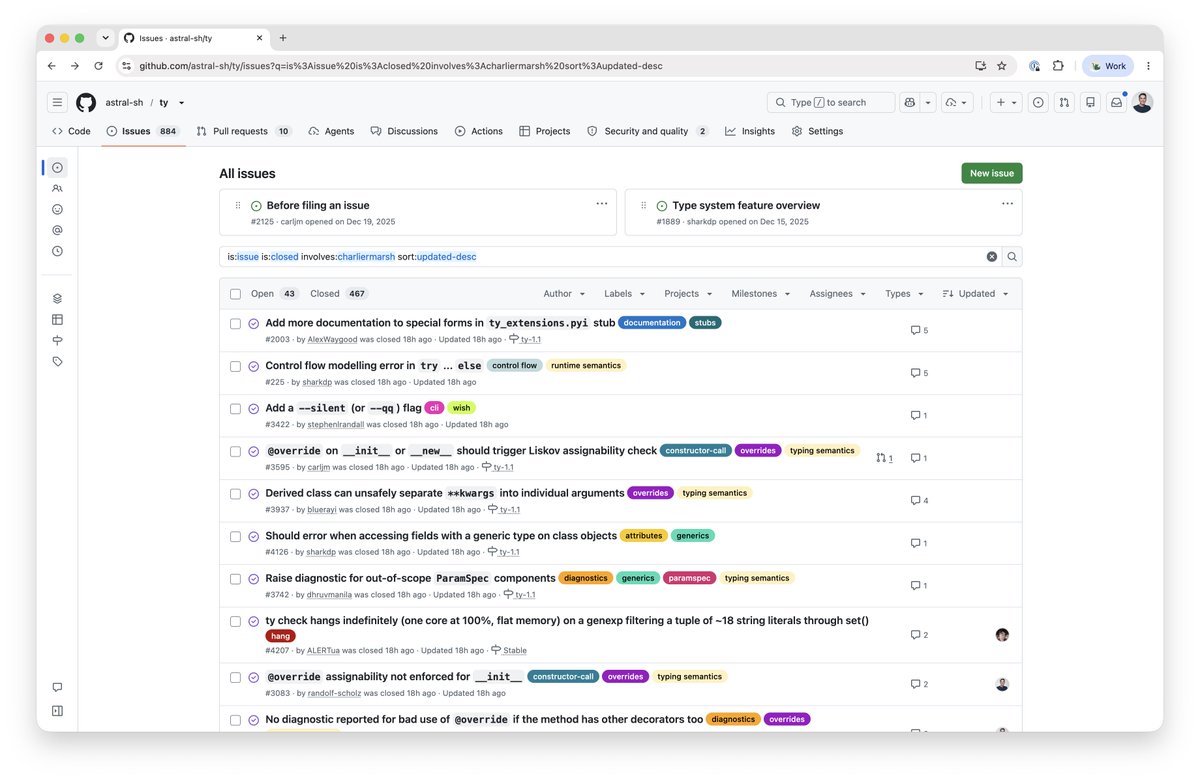Select the Control flow modelling error issue checkbox
1200x780 pixels.
tap(235, 366)
